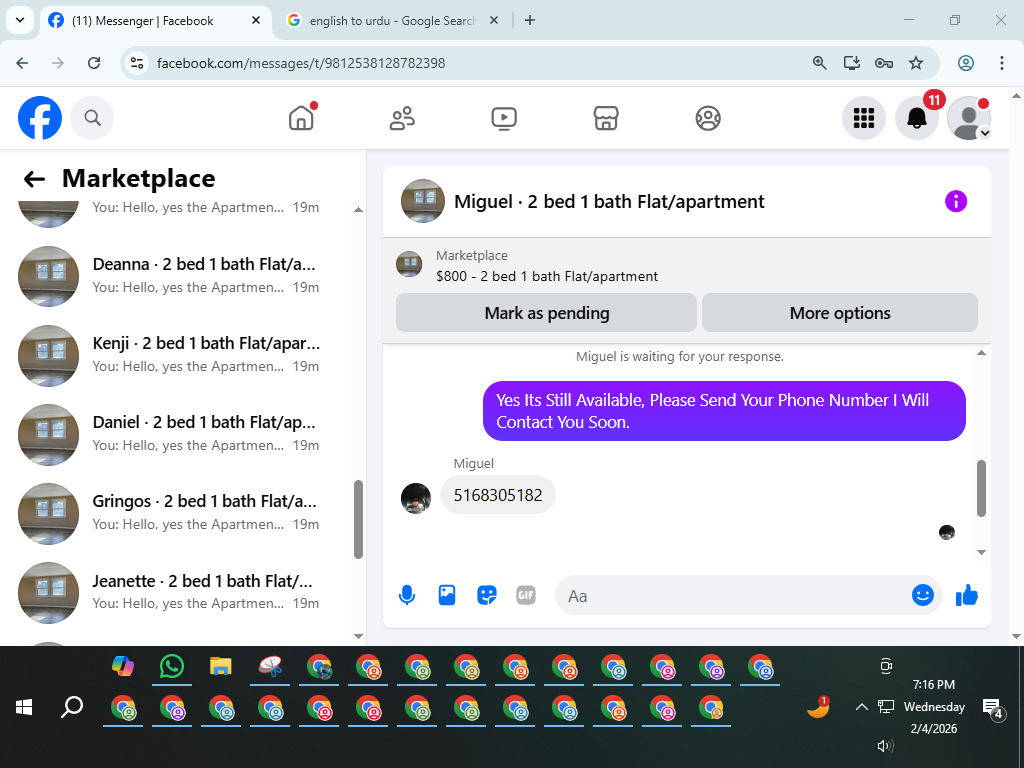Record a voice clip with microphone icon

pyautogui.click(x=407, y=595)
